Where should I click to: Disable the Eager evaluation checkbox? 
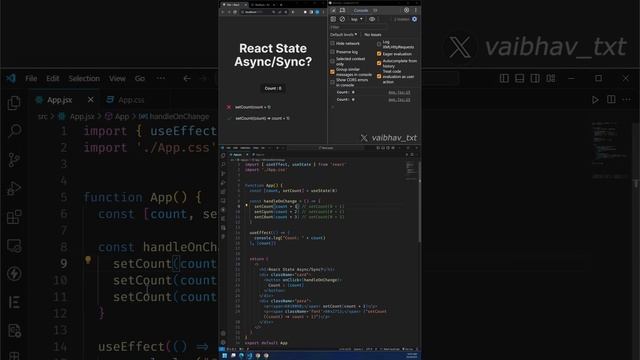pos(379,54)
